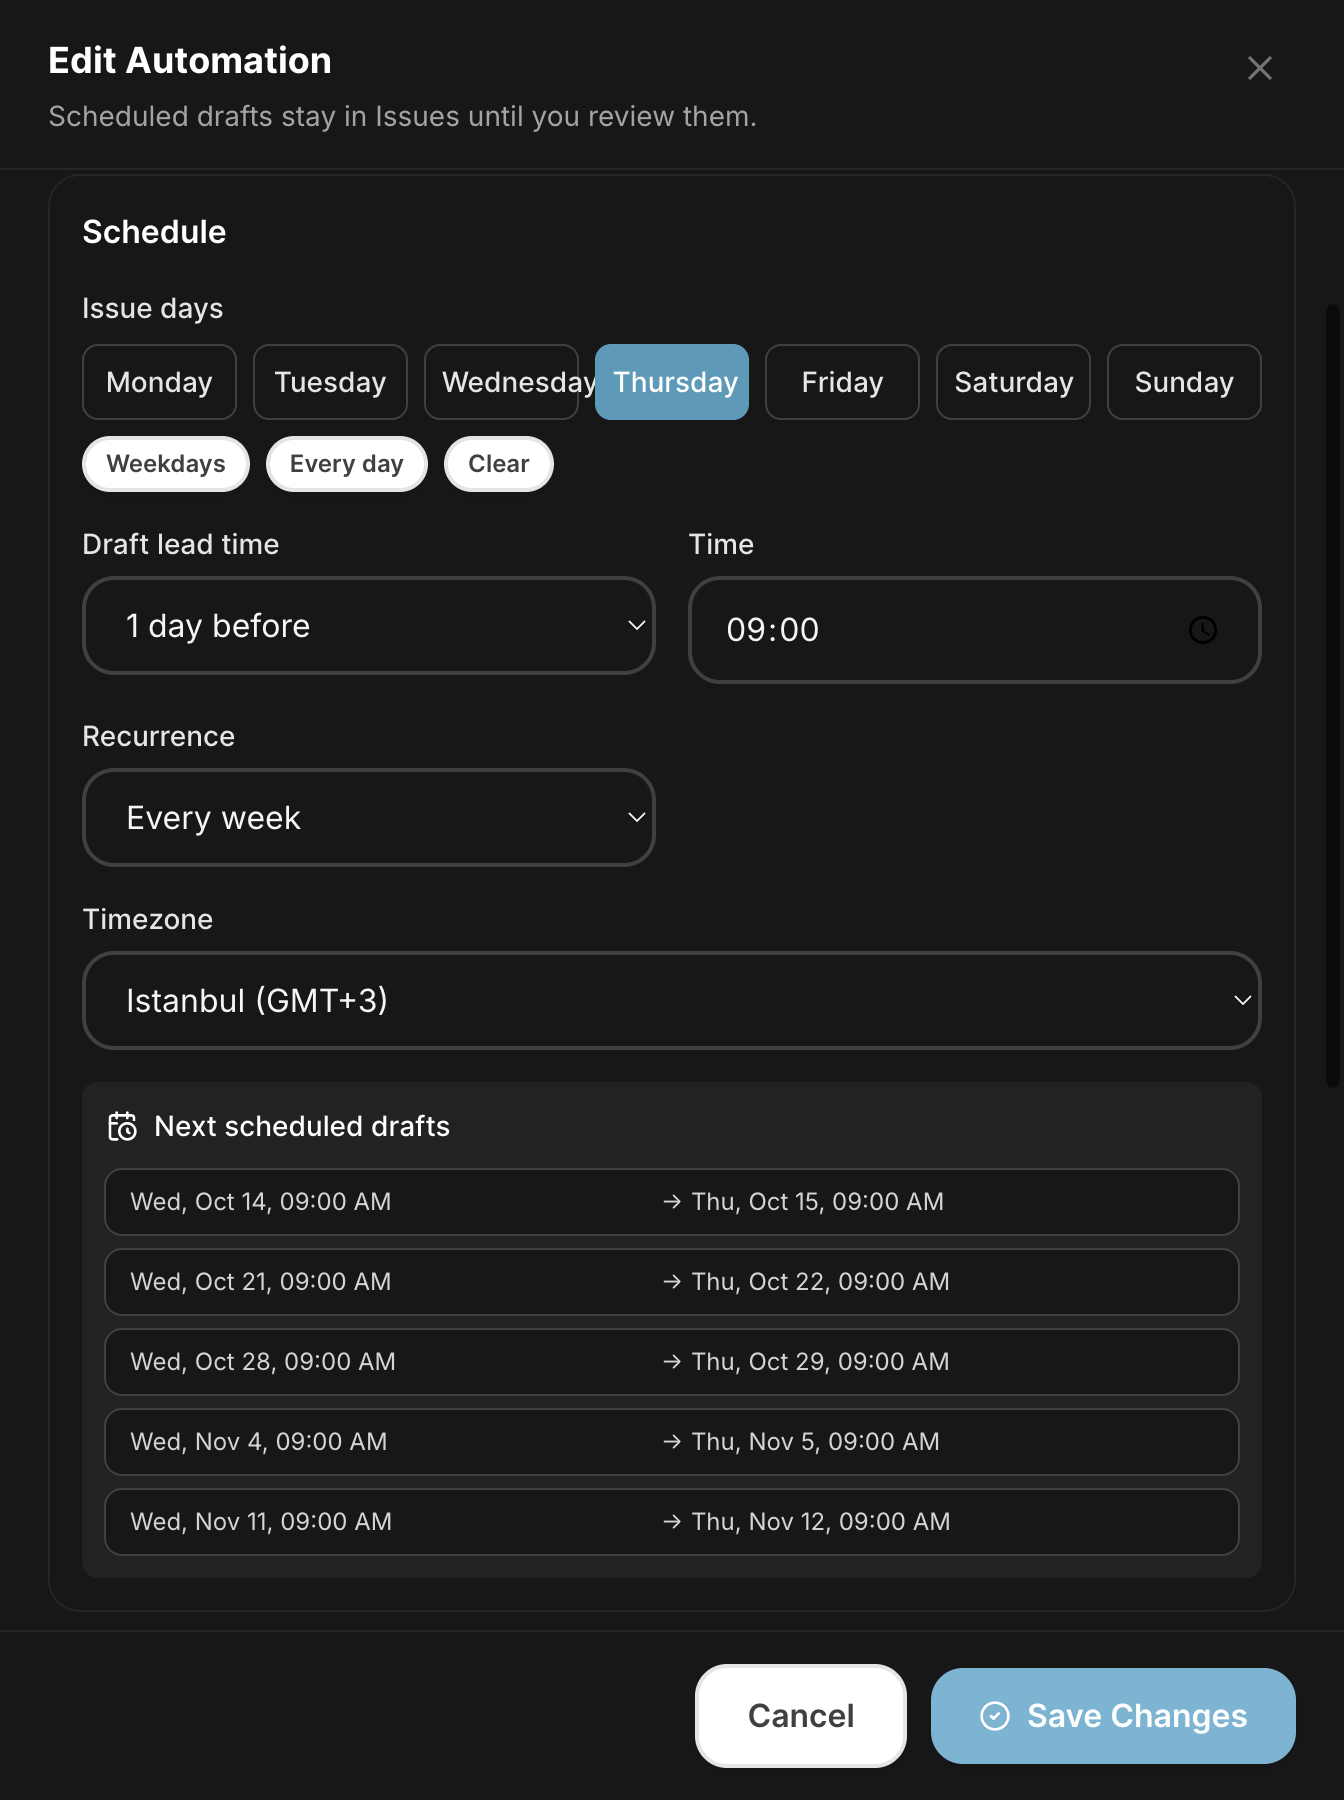Select the Wed, Oct 21 scheduled draft row
Screen dimensions: 1344x1800
point(672,1282)
